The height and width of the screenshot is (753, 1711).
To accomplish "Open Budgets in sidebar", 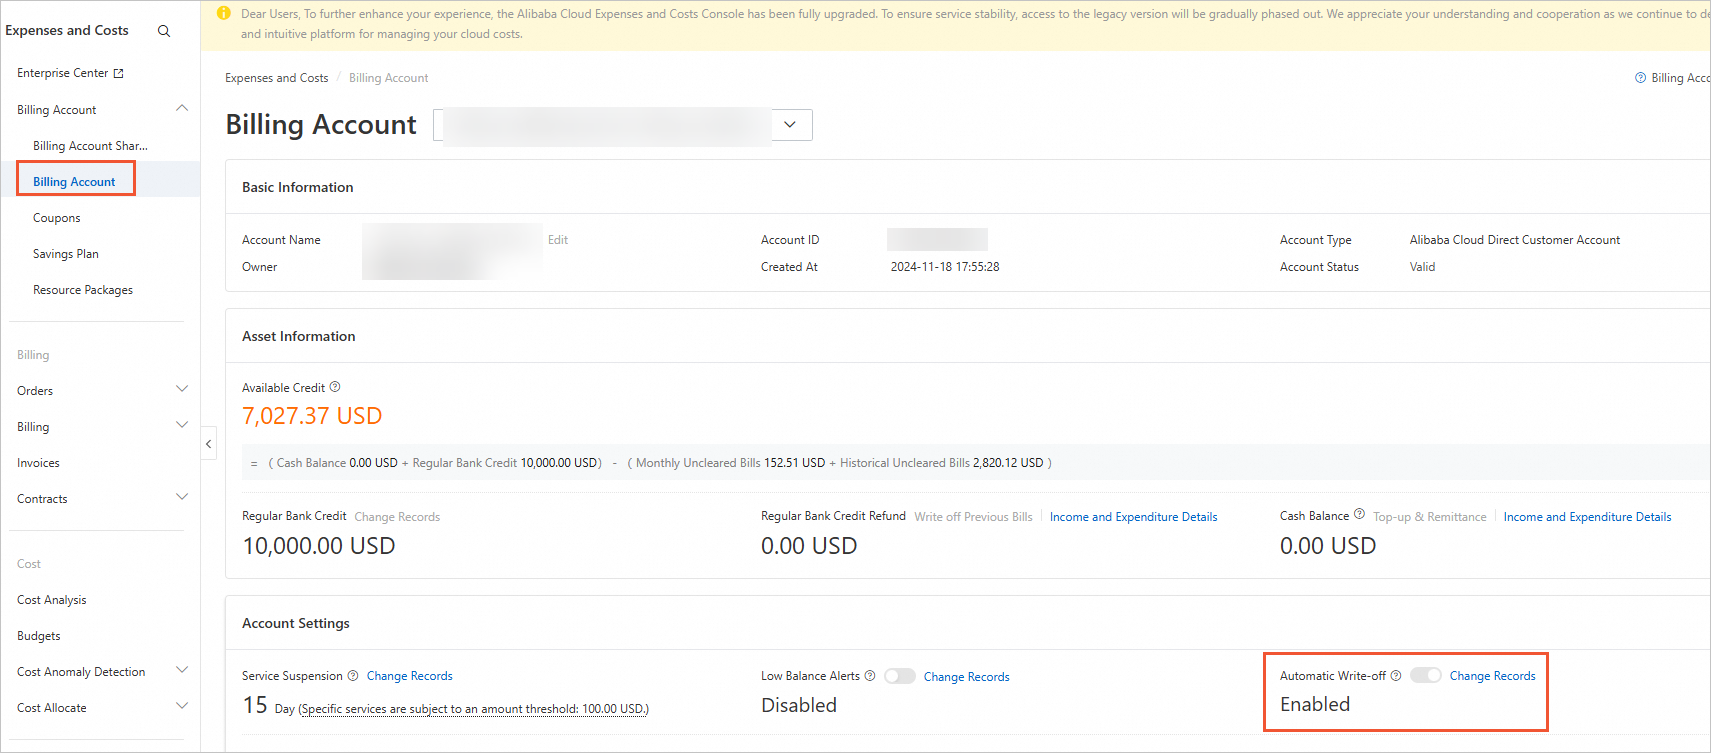I will 39,636.
